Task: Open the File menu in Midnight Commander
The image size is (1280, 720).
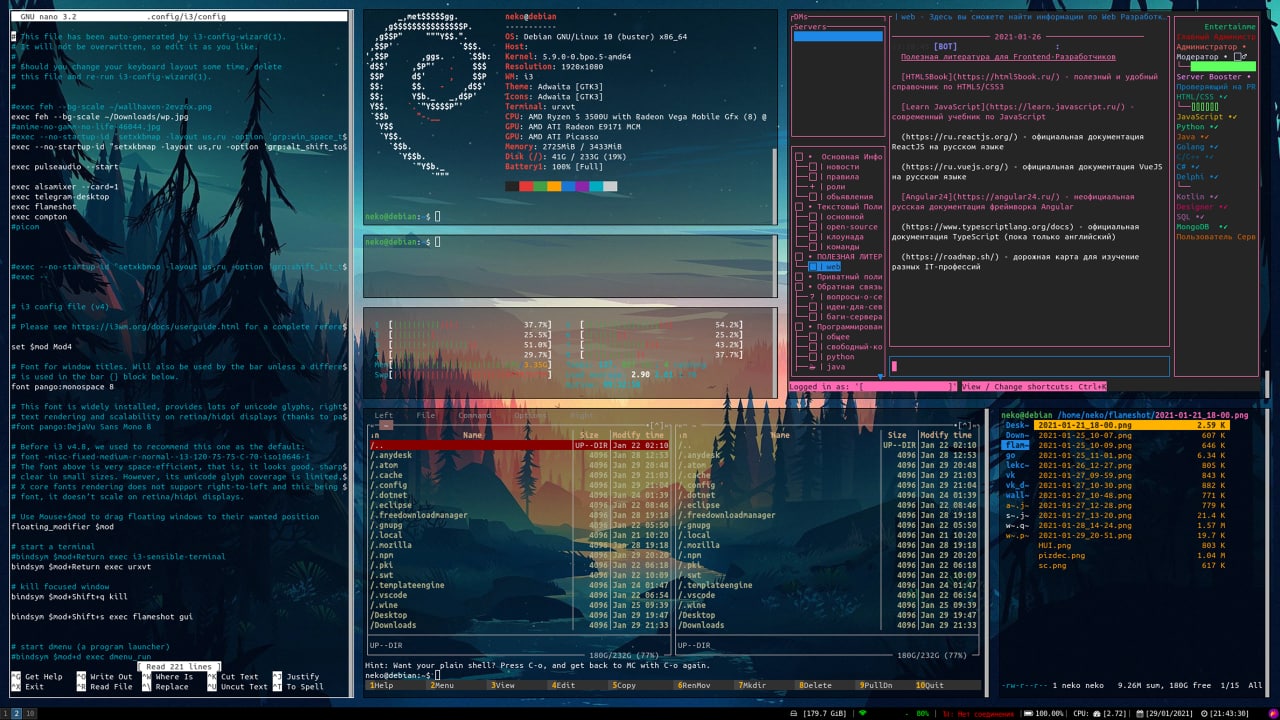Action: pos(426,415)
